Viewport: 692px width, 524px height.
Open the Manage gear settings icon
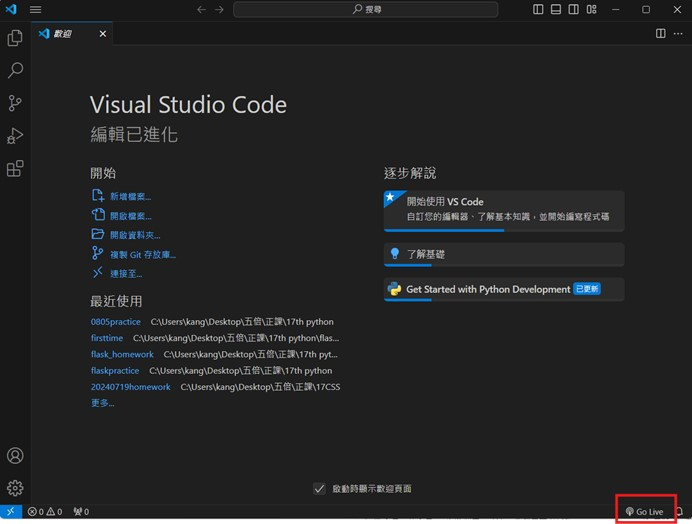(x=15, y=488)
